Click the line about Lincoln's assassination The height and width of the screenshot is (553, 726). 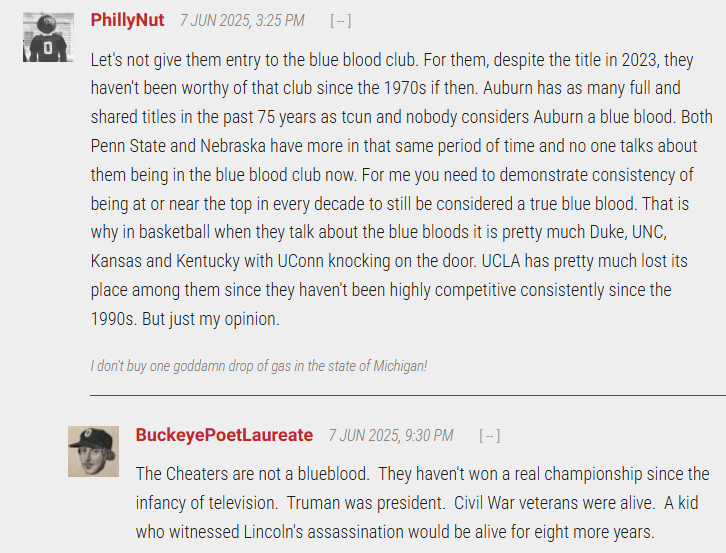point(395,532)
